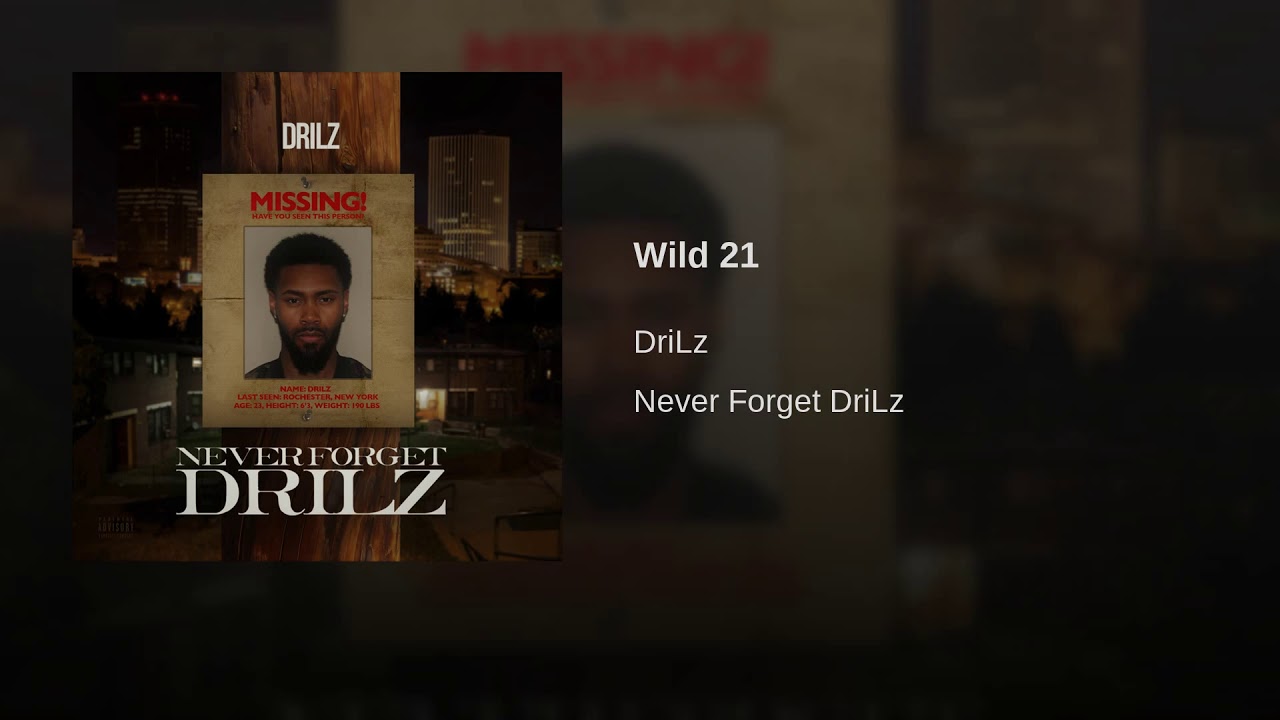The width and height of the screenshot is (1280, 720).
Task: Open the Never Forget DriLz album title
Action: tap(769, 401)
